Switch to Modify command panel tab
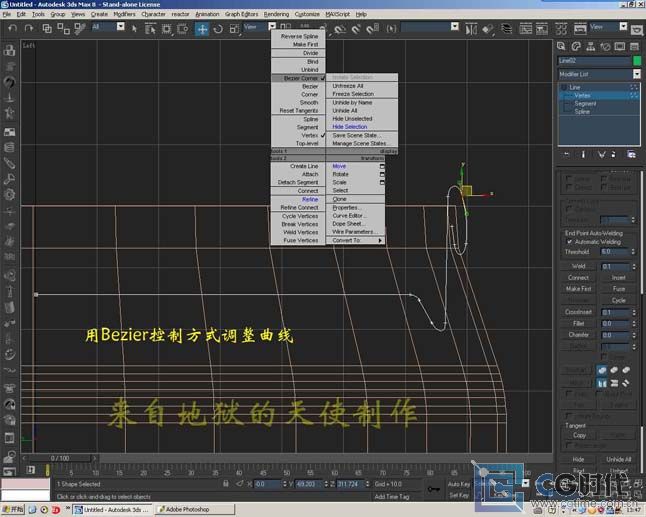 pos(576,46)
